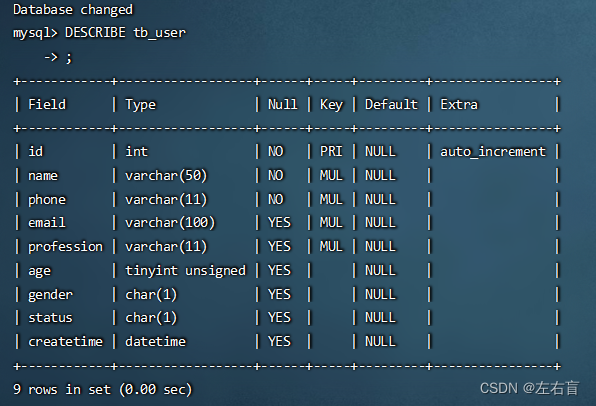Click 'YES' in the createtime row
Screen dimensions: 596x406
pos(279,341)
